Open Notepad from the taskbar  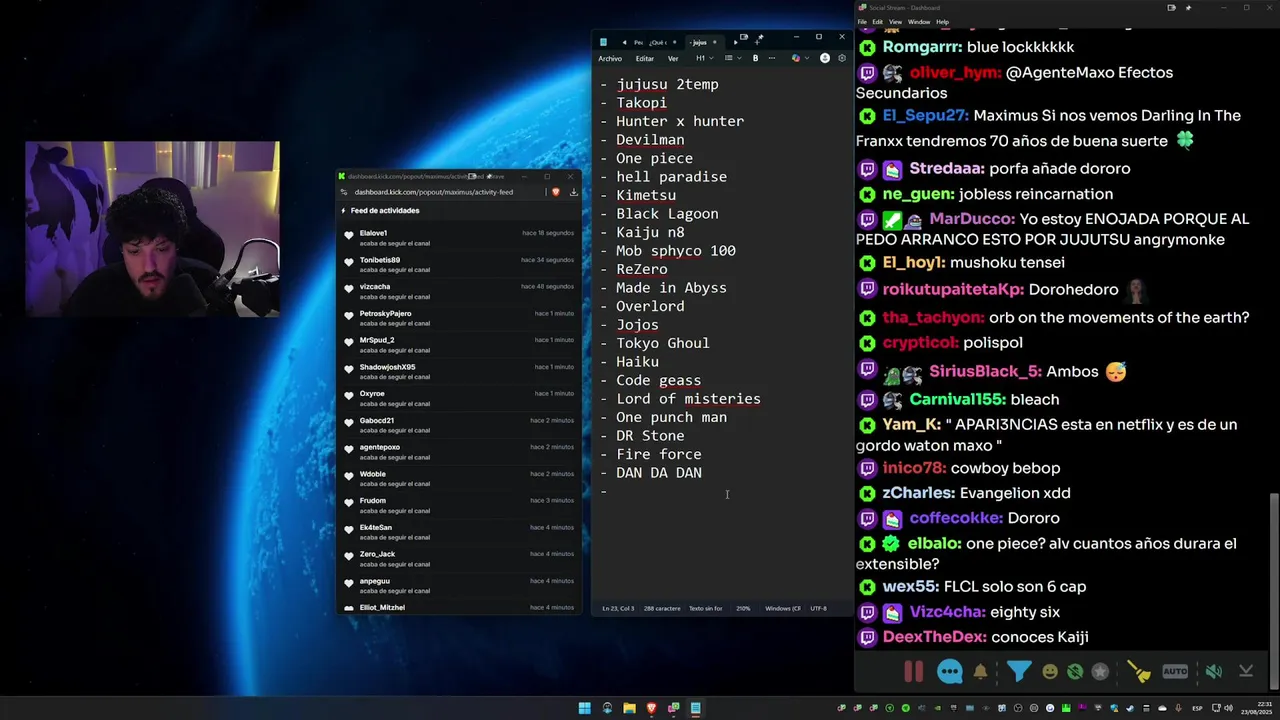(695, 709)
